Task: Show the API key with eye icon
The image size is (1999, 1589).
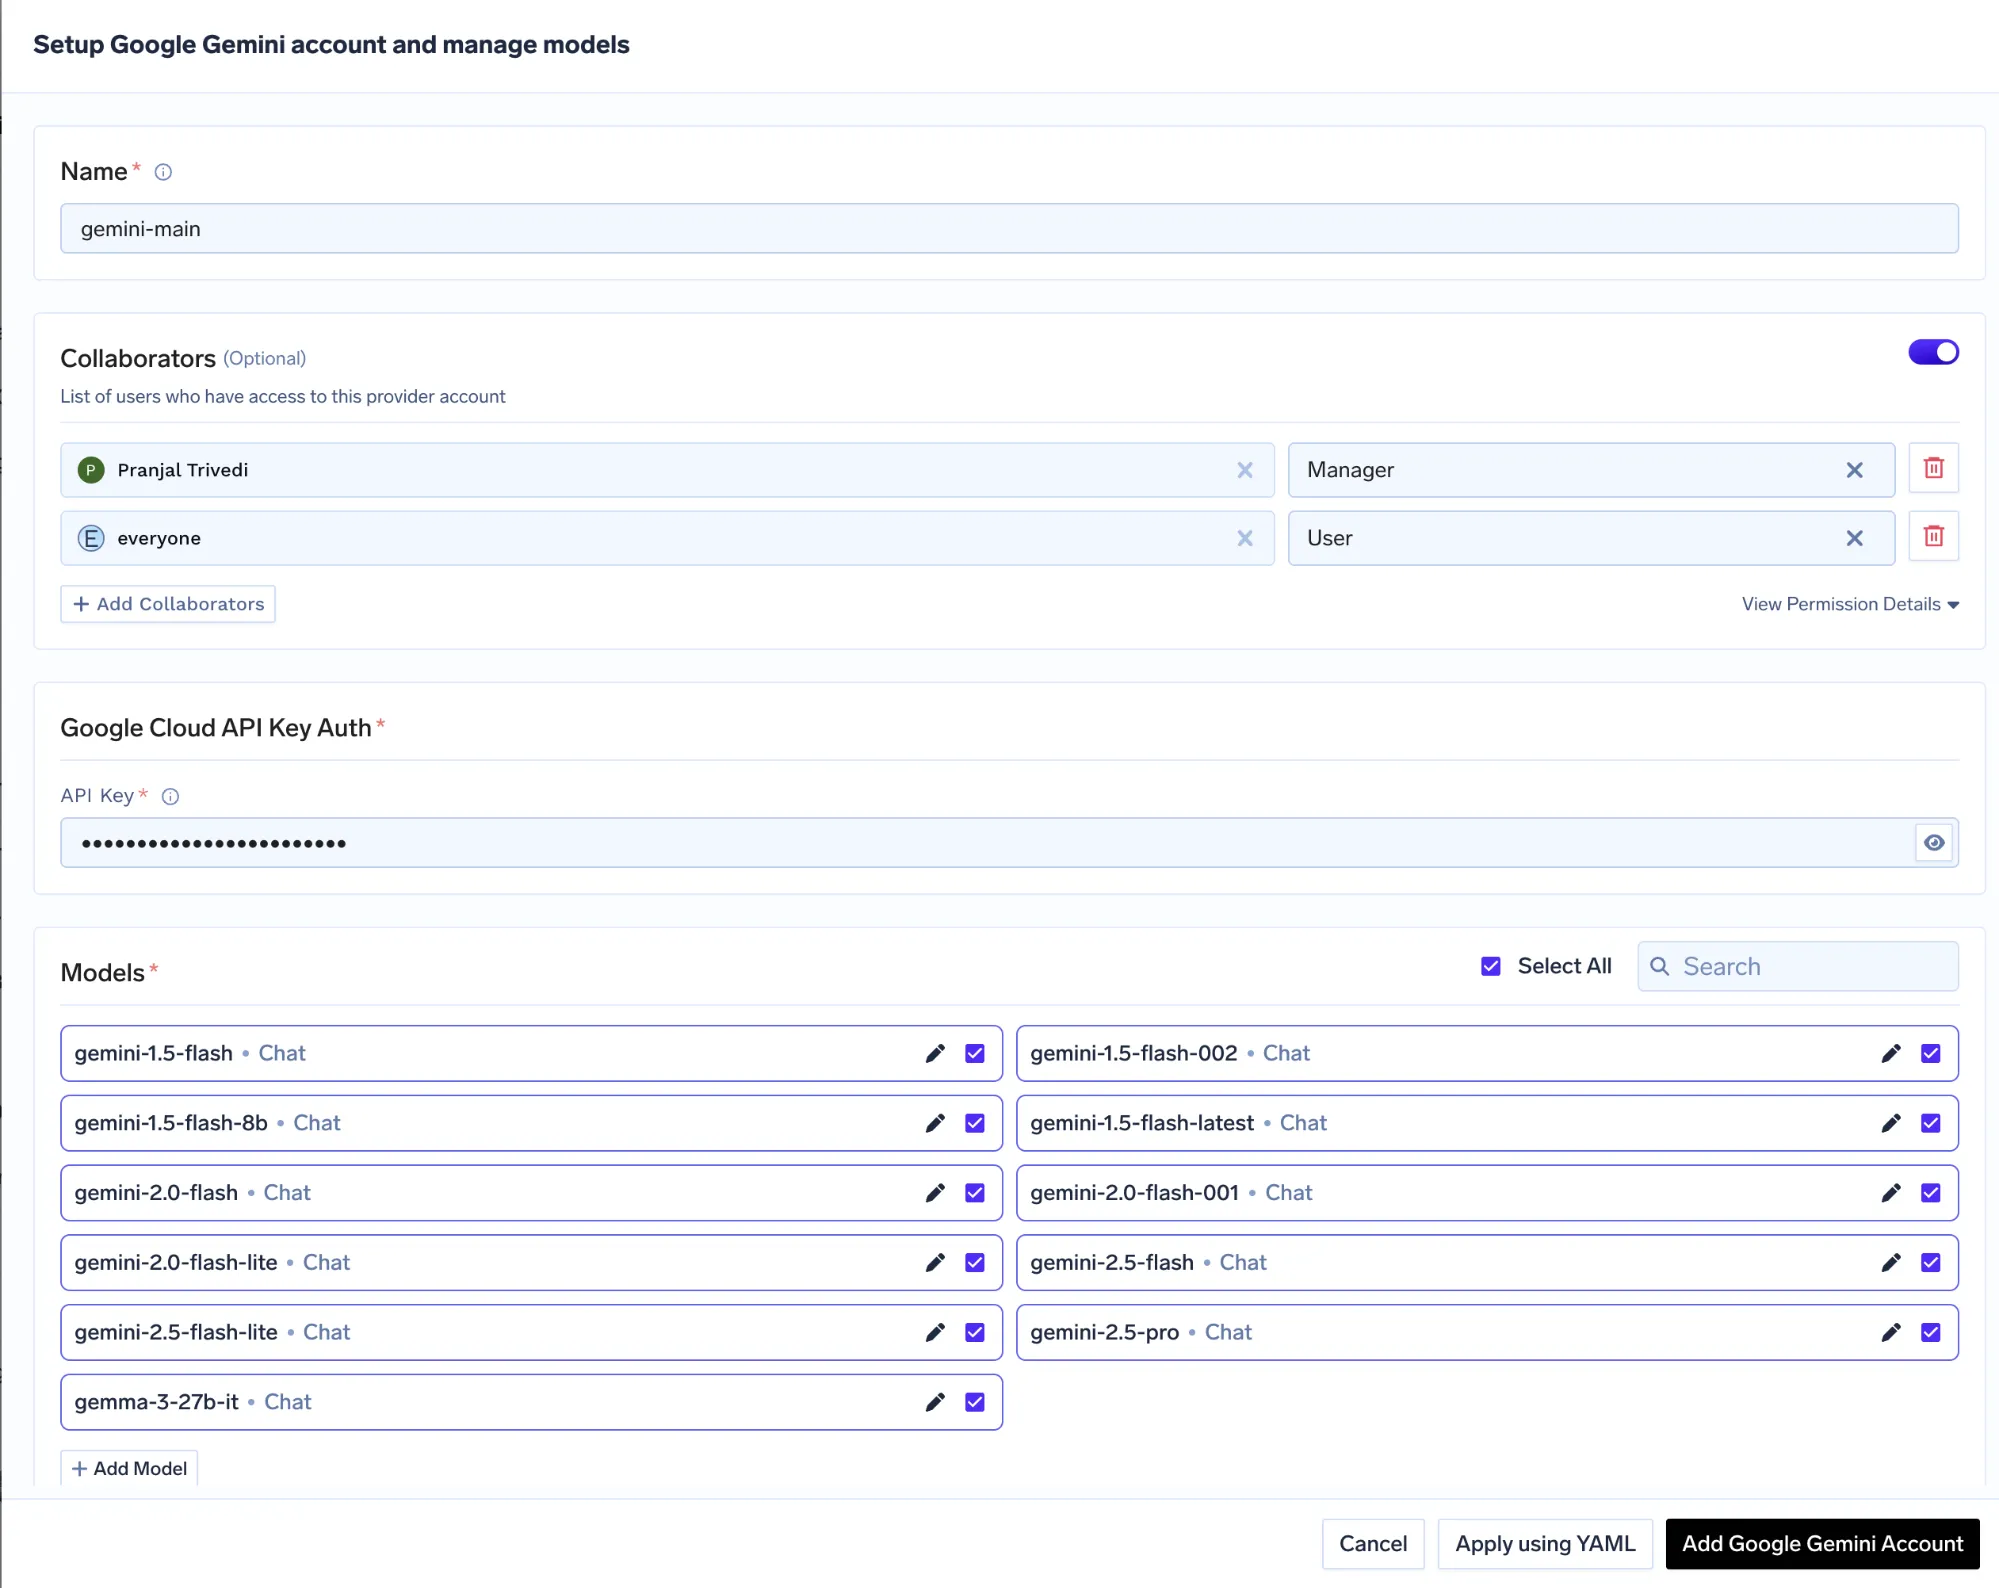Action: click(x=1934, y=843)
